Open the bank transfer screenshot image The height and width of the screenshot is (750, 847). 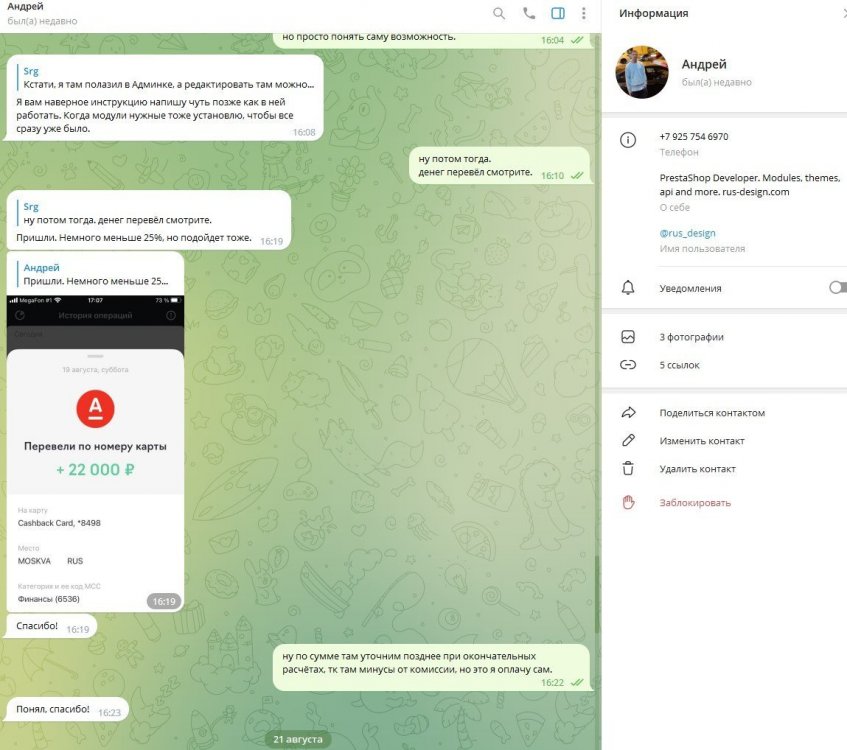point(95,454)
